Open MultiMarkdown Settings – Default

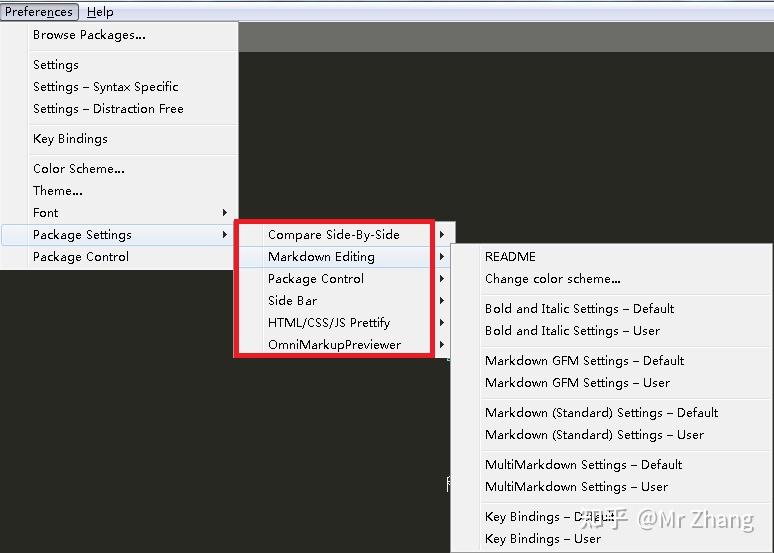(612, 465)
